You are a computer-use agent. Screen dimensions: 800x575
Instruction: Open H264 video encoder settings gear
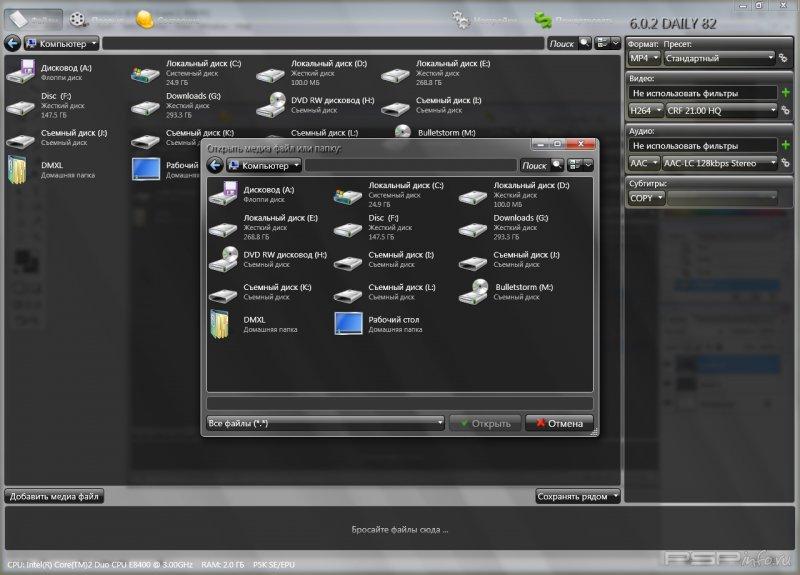click(x=785, y=110)
